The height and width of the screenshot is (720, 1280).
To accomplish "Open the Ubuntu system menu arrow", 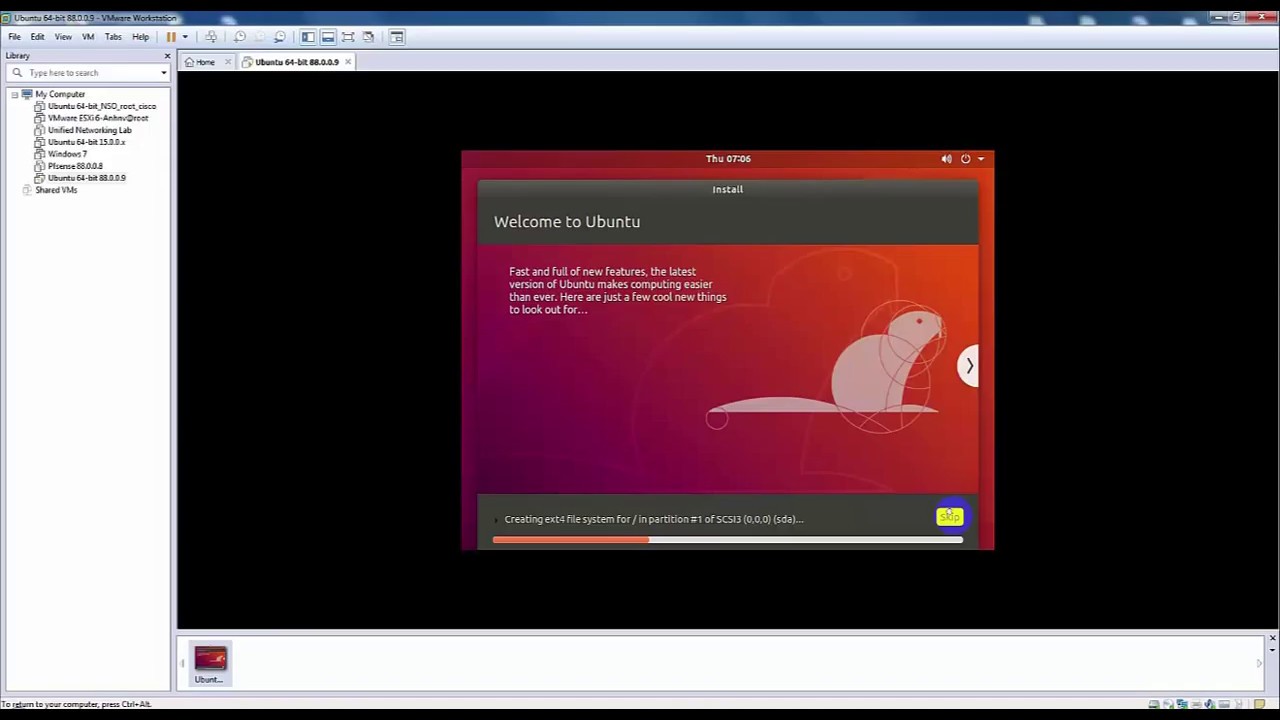I will pos(981,159).
